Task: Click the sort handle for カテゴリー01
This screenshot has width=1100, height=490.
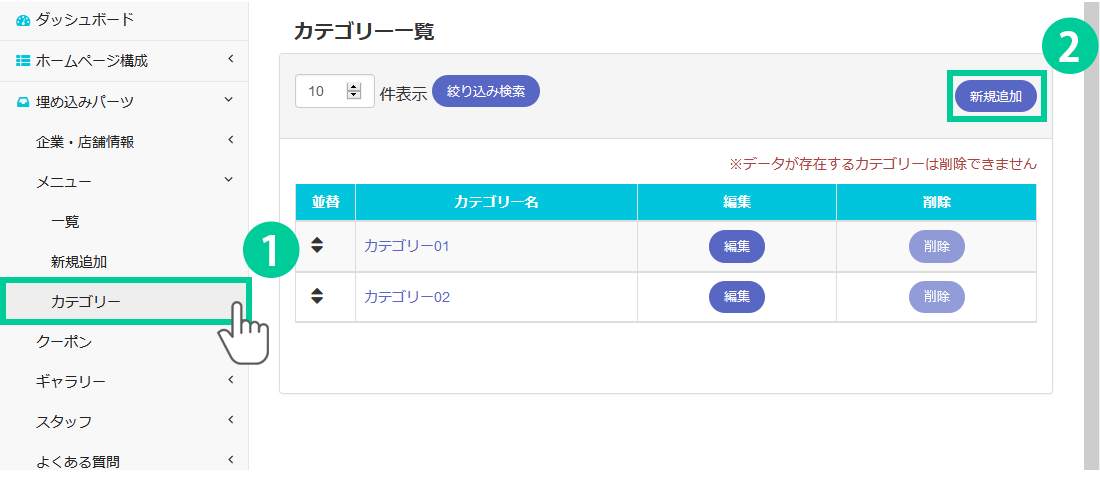Action: (317, 245)
